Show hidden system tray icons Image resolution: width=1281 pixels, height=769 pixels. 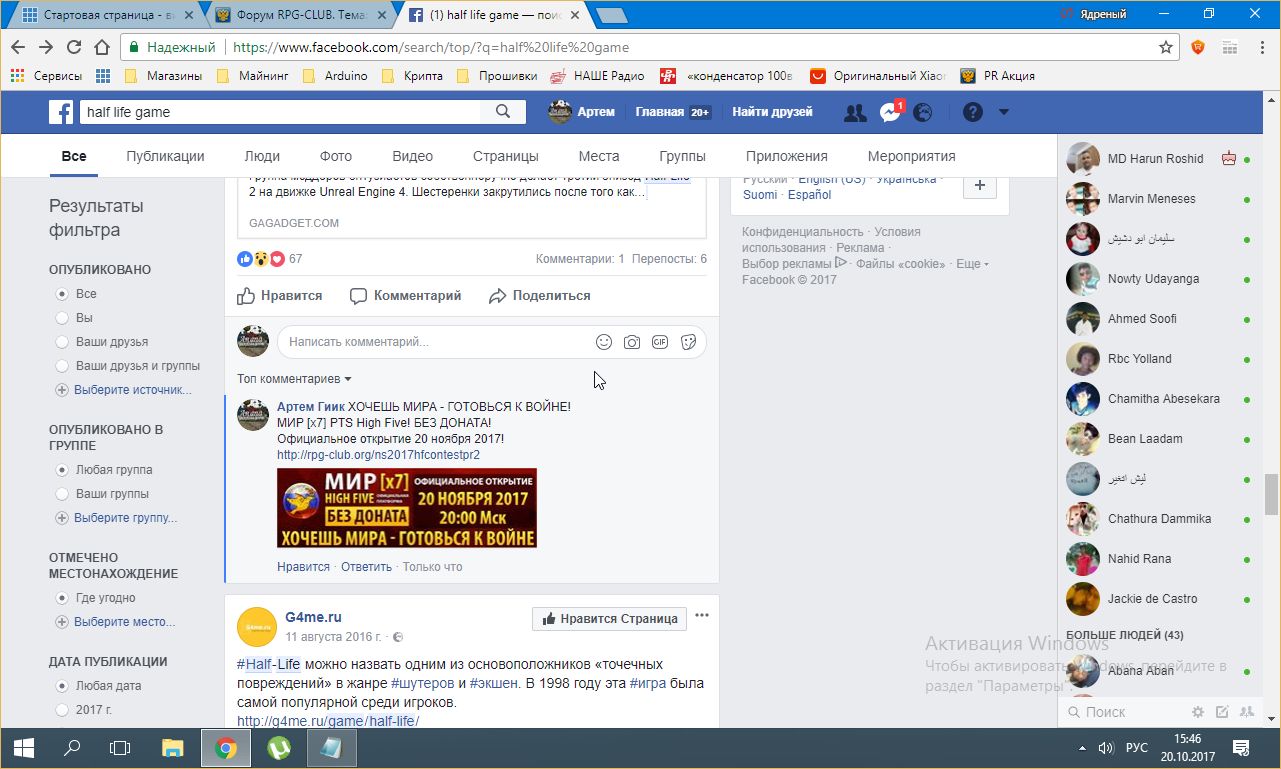1082,748
